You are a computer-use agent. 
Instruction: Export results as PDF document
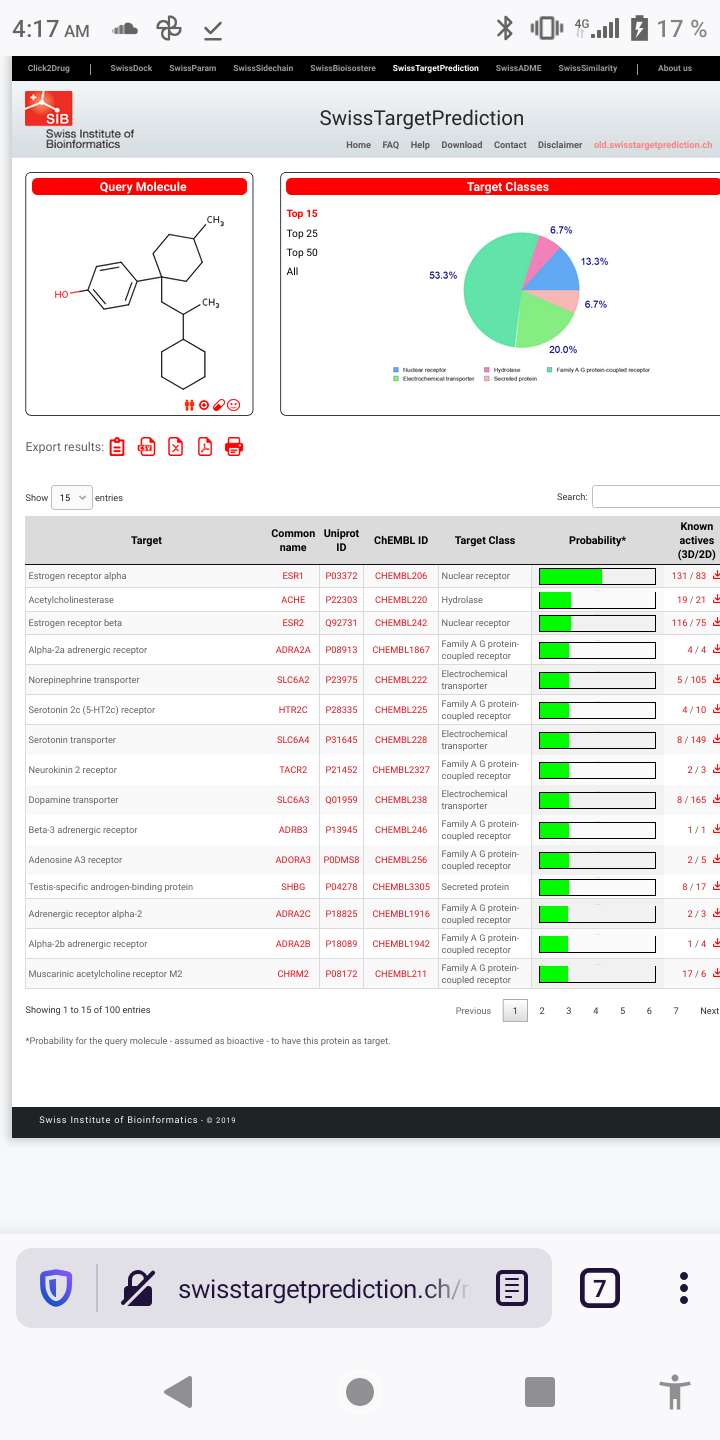(205, 447)
